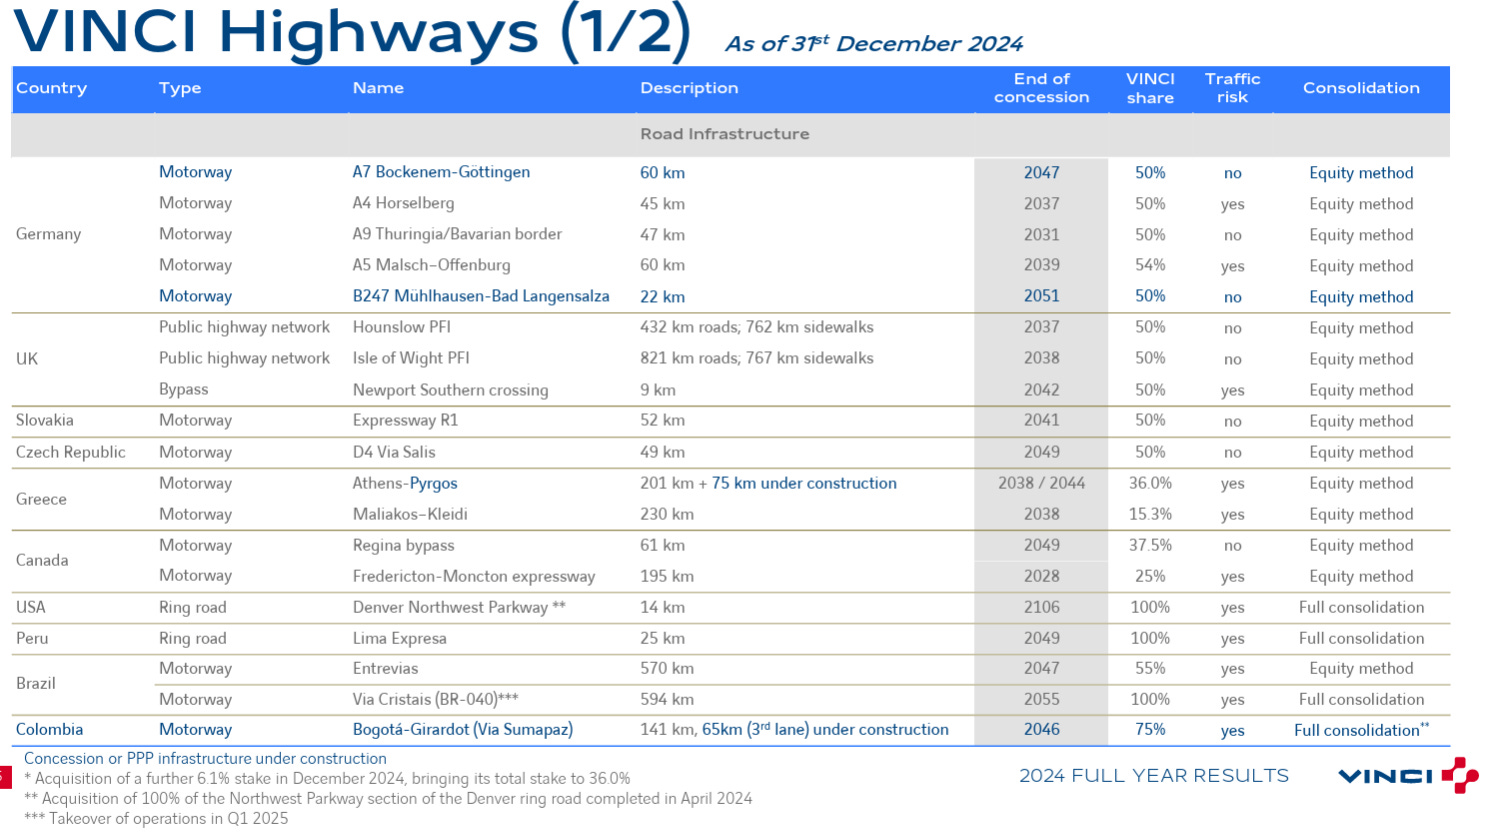Click the 'Czech Republic' country cell
Viewport: 1491px width, 839px height.
coord(71,452)
